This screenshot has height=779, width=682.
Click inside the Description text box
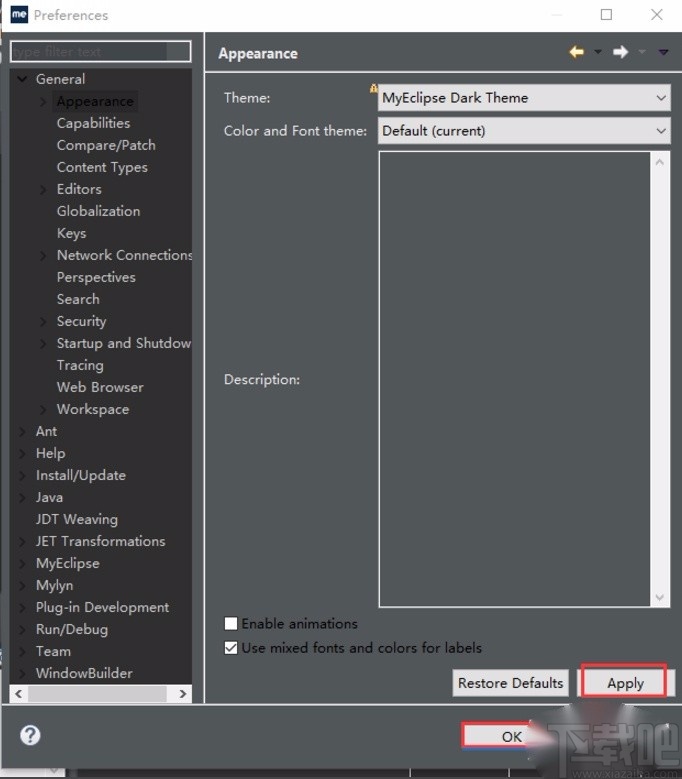tap(515, 380)
